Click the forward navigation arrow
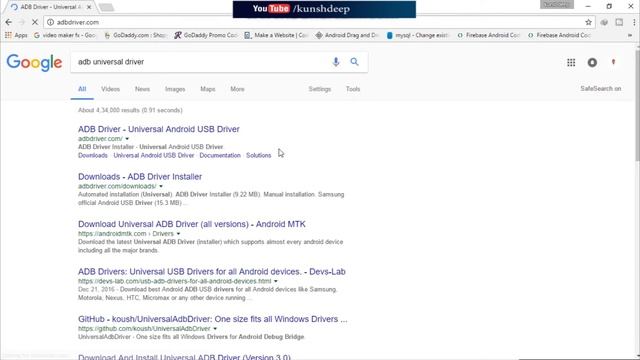640x360 pixels. 22,22
